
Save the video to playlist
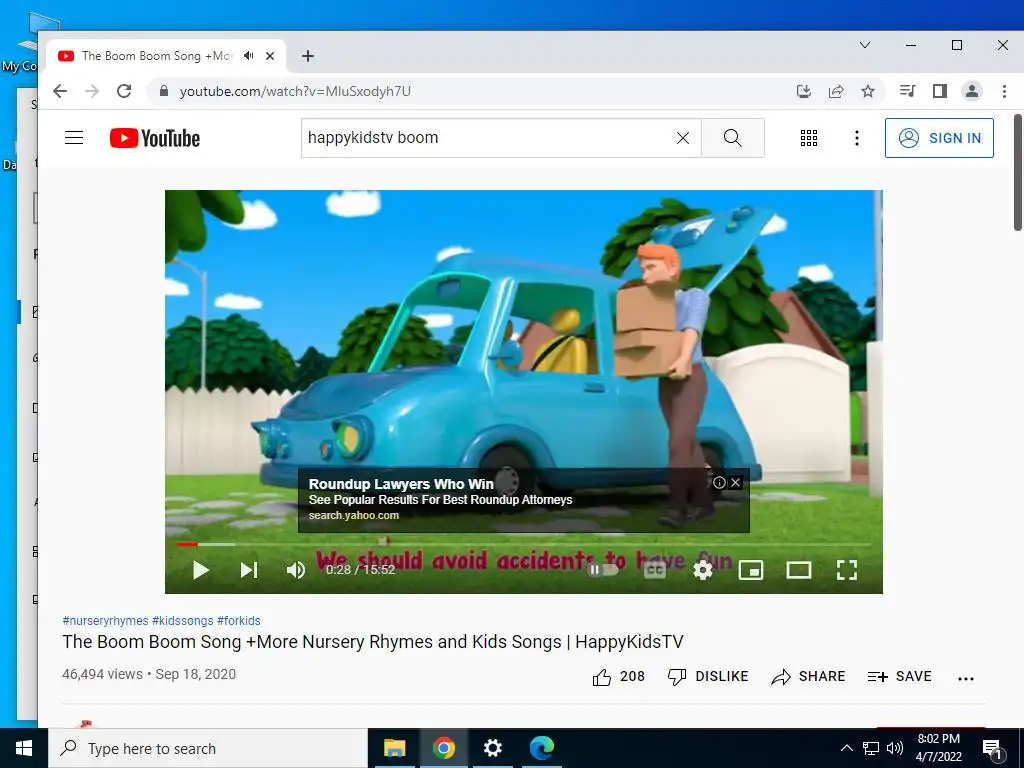coord(899,677)
